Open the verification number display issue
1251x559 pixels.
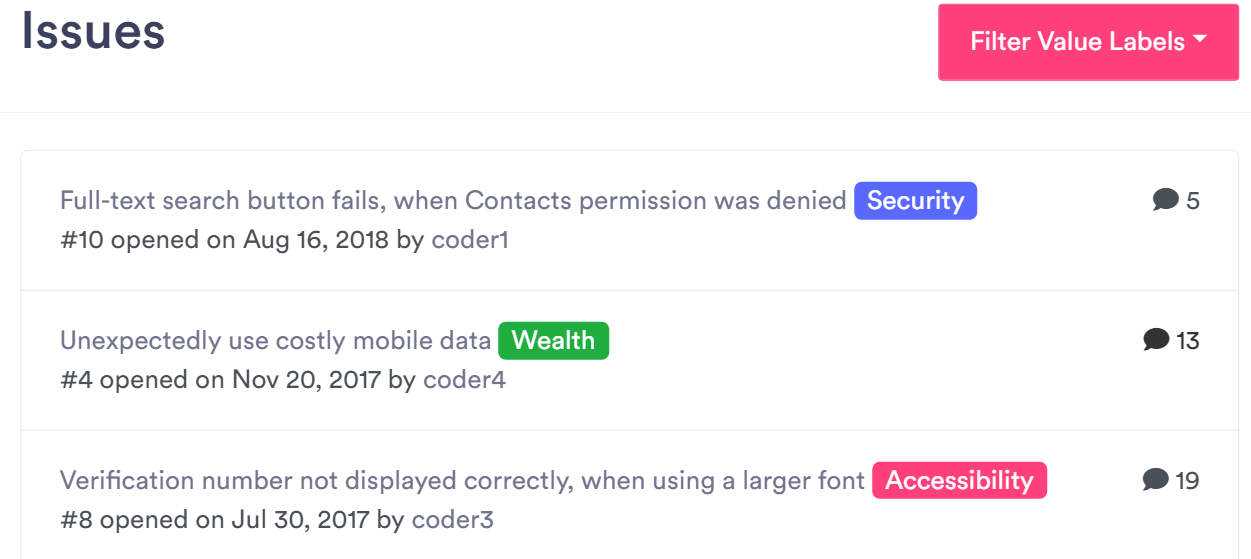(462, 481)
